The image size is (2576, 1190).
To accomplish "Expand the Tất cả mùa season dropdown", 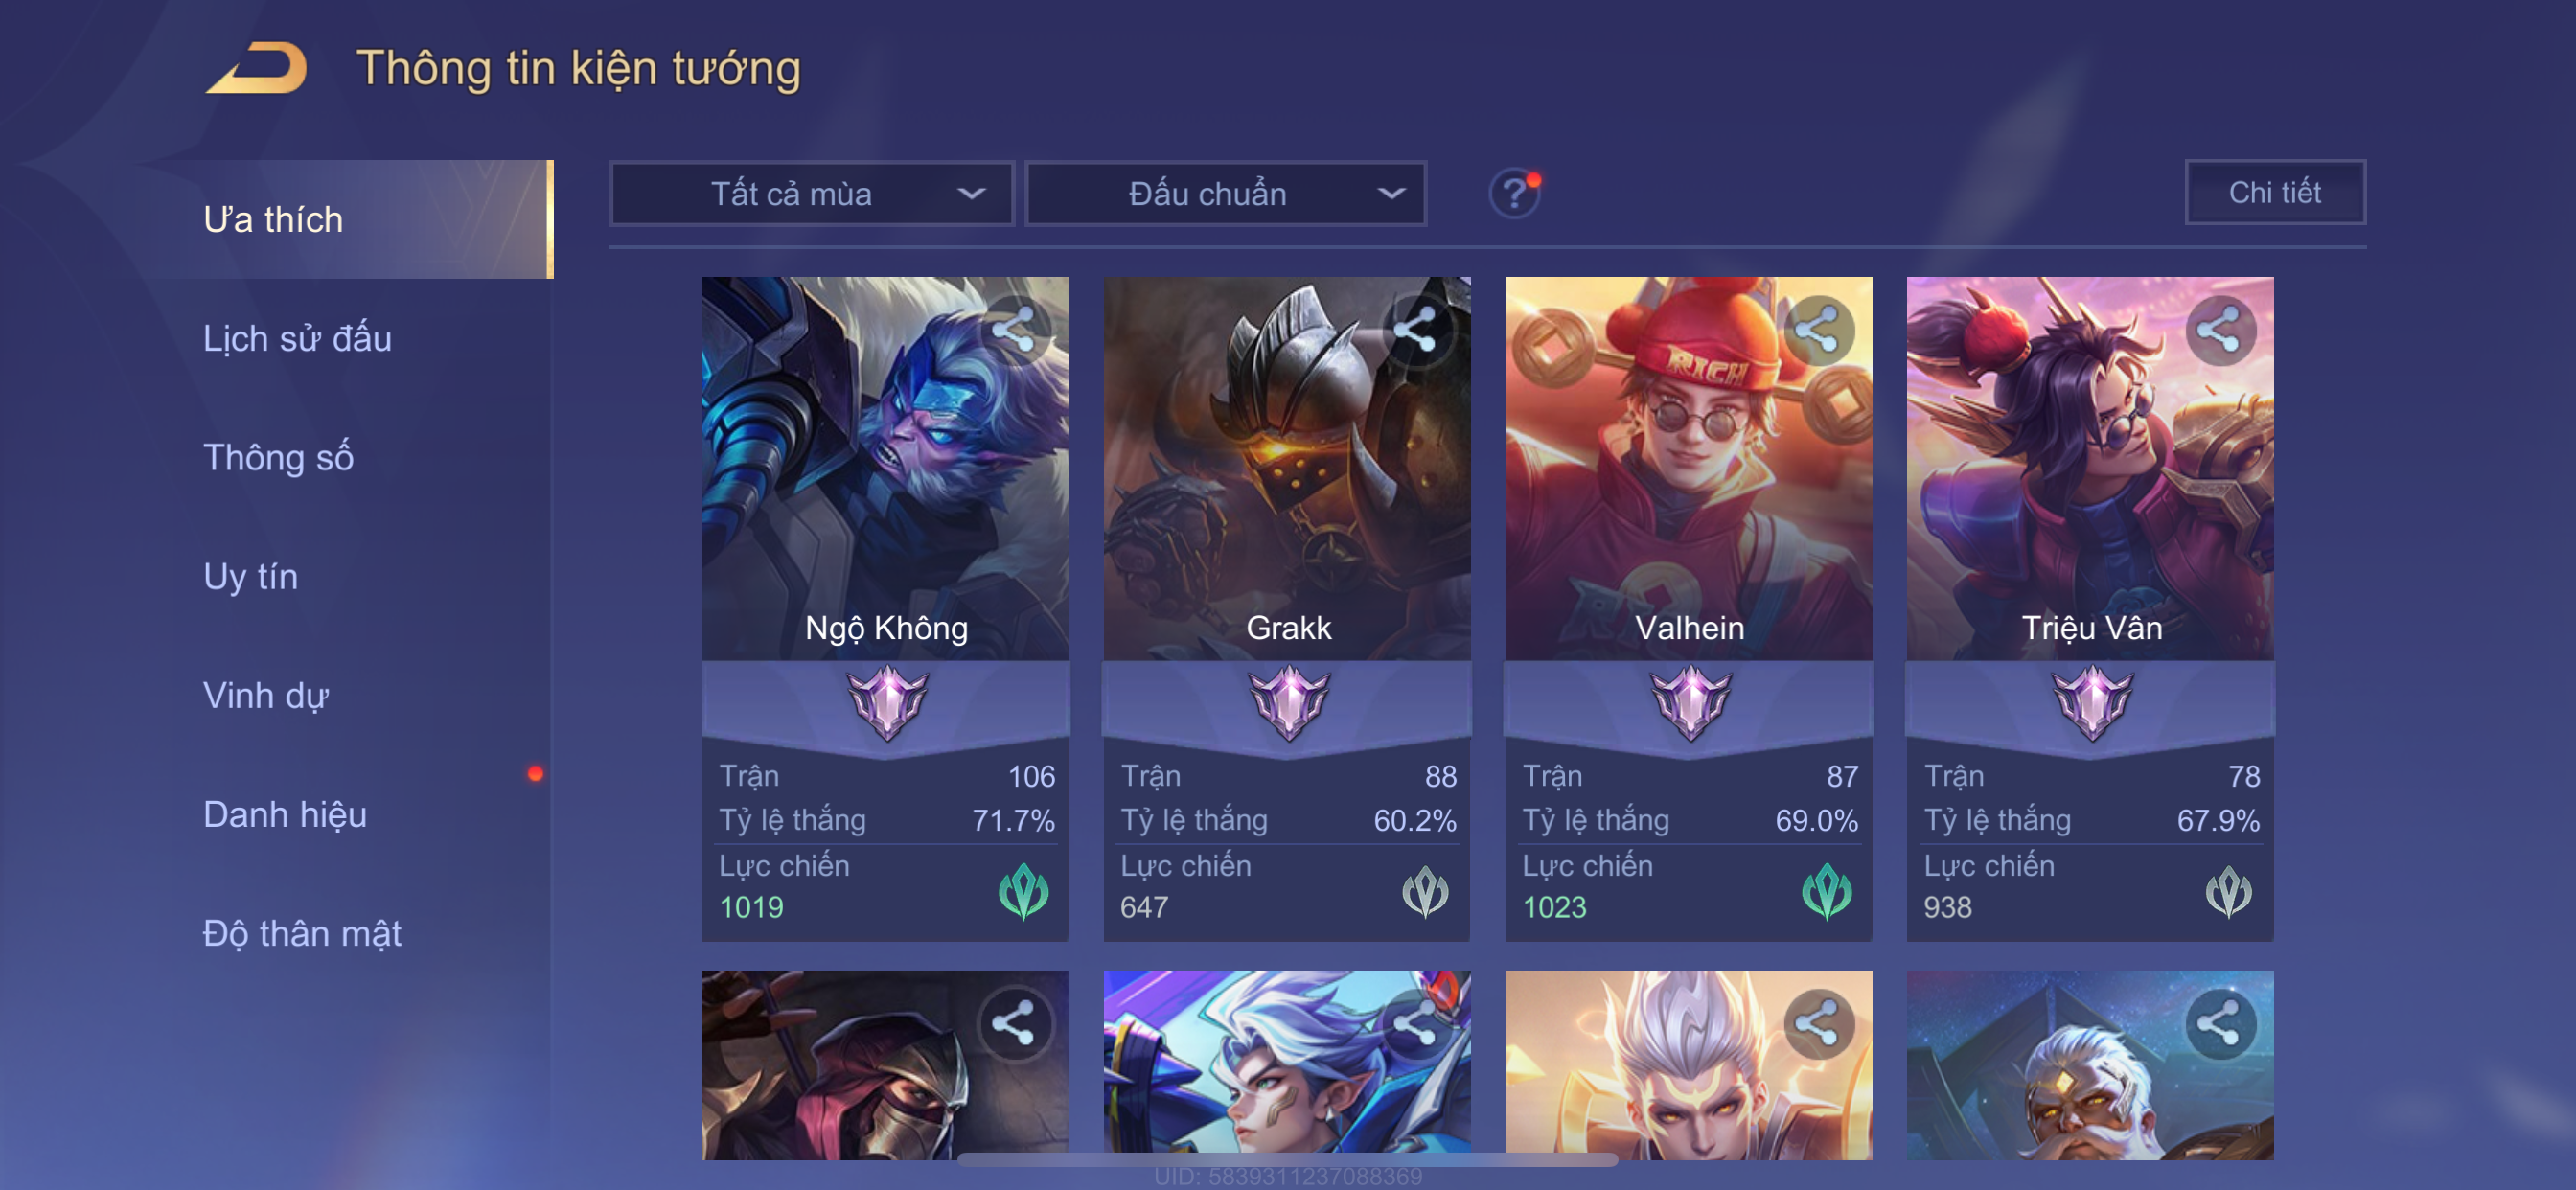I will click(x=812, y=193).
